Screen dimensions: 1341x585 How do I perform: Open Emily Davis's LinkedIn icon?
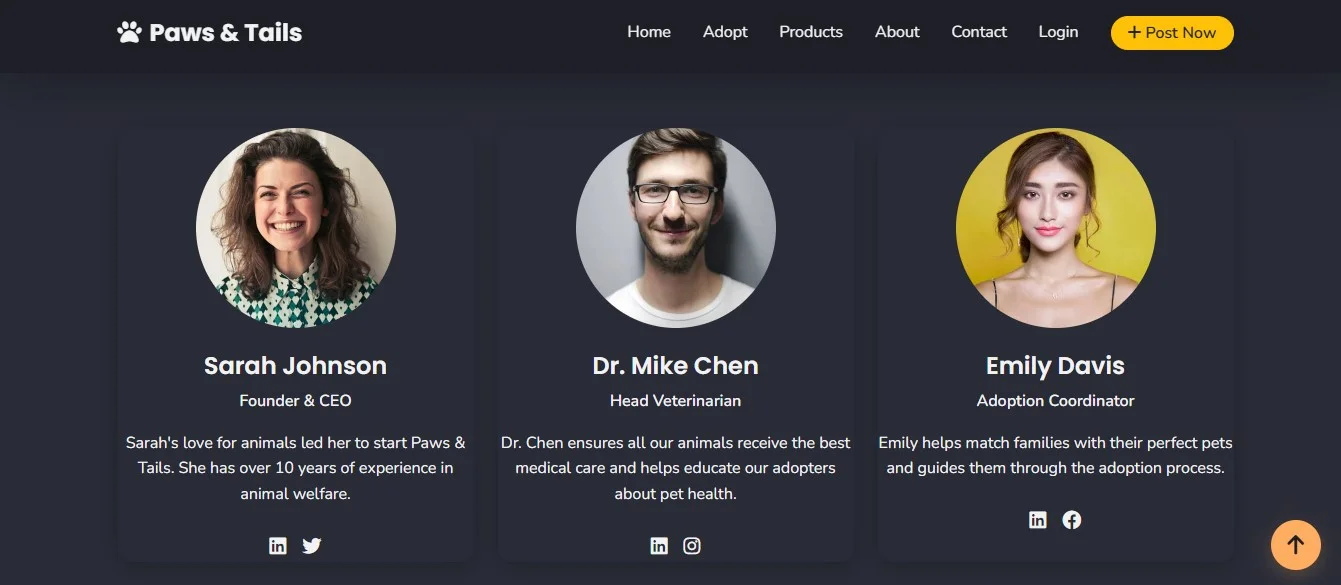pyautogui.click(x=1038, y=520)
